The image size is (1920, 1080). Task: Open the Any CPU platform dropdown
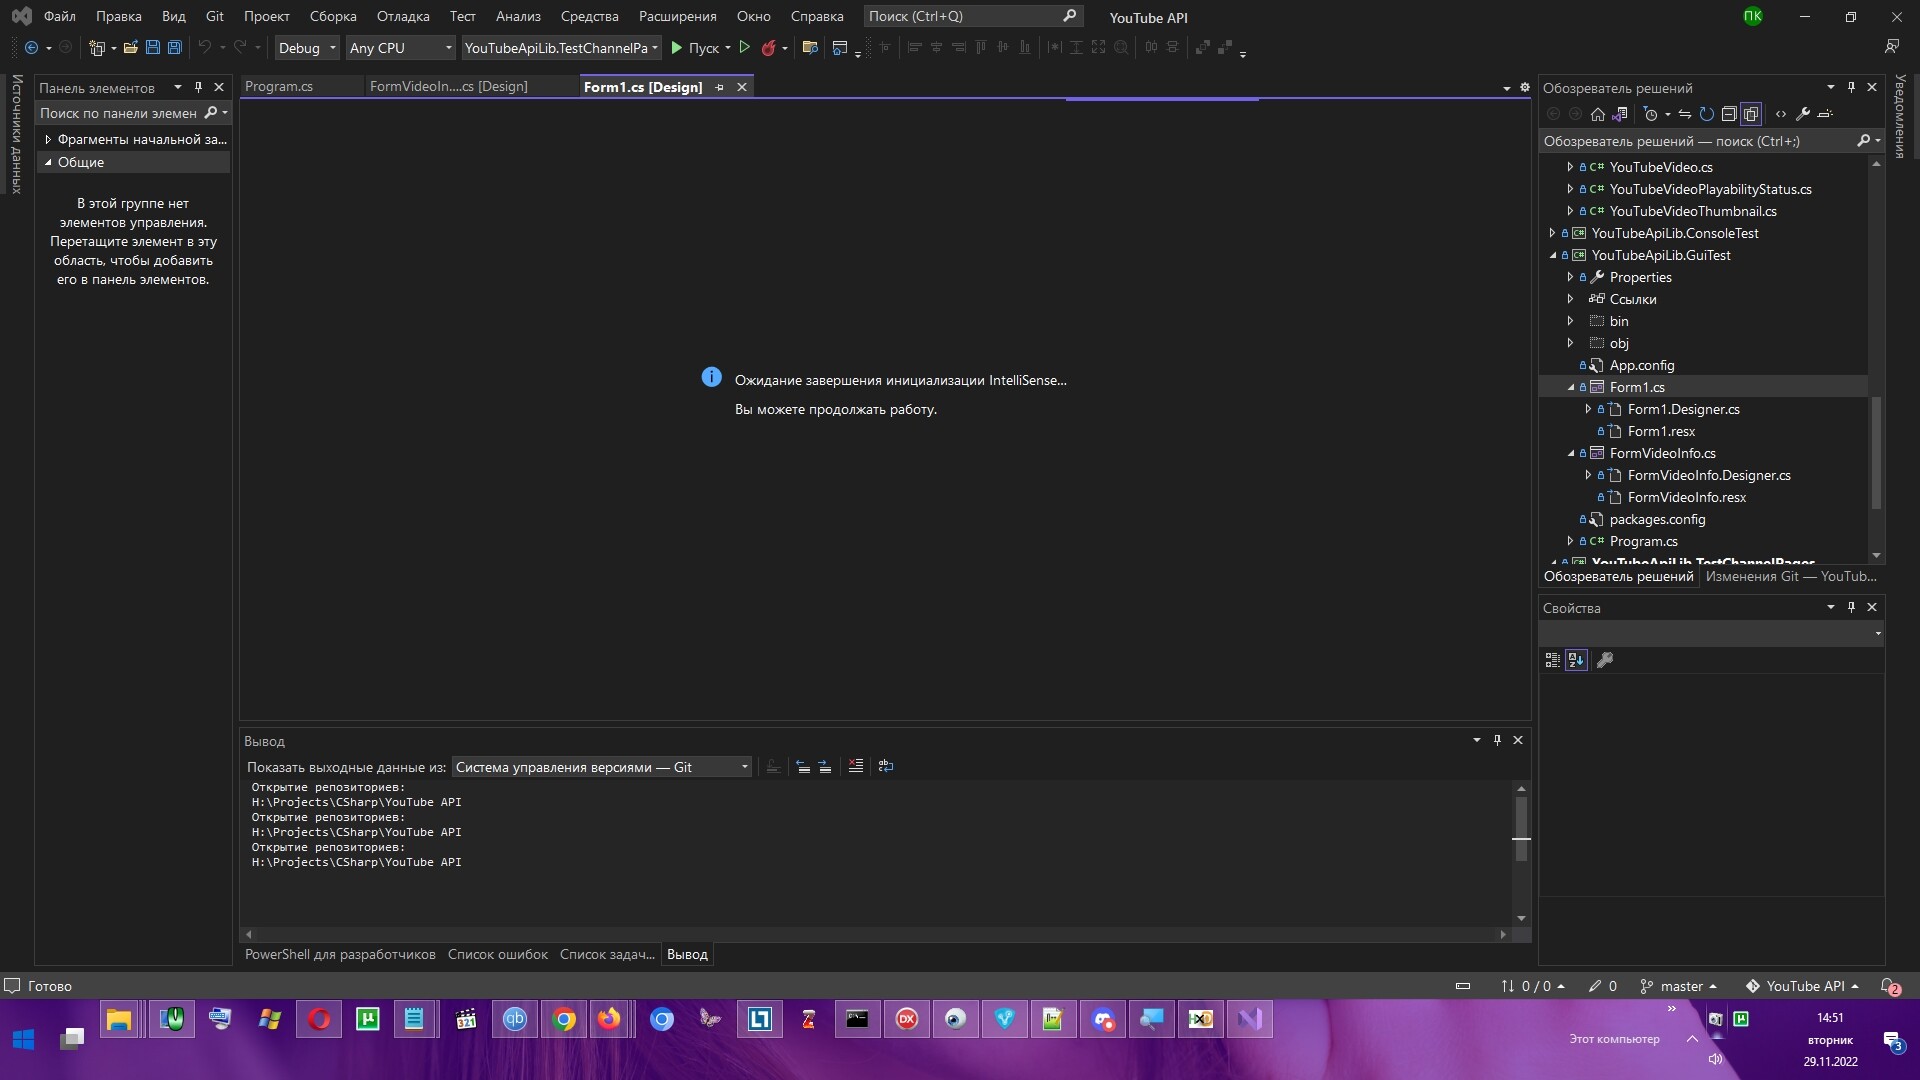[x=400, y=47]
